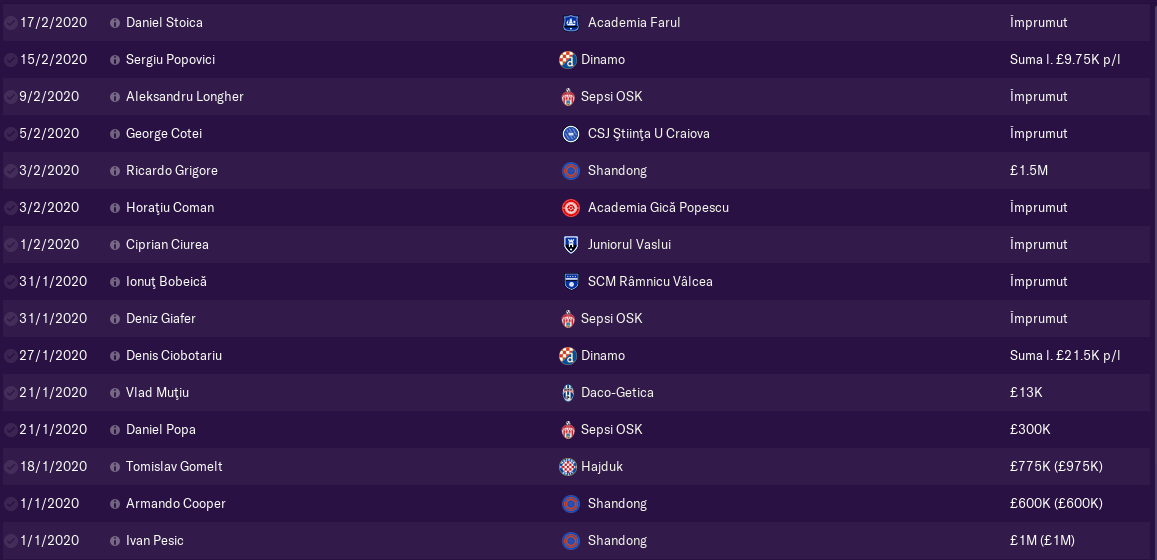Viewport: 1157px width, 560px height.
Task: Click the info icon beside Daniel Stoica
Action: (x=114, y=23)
